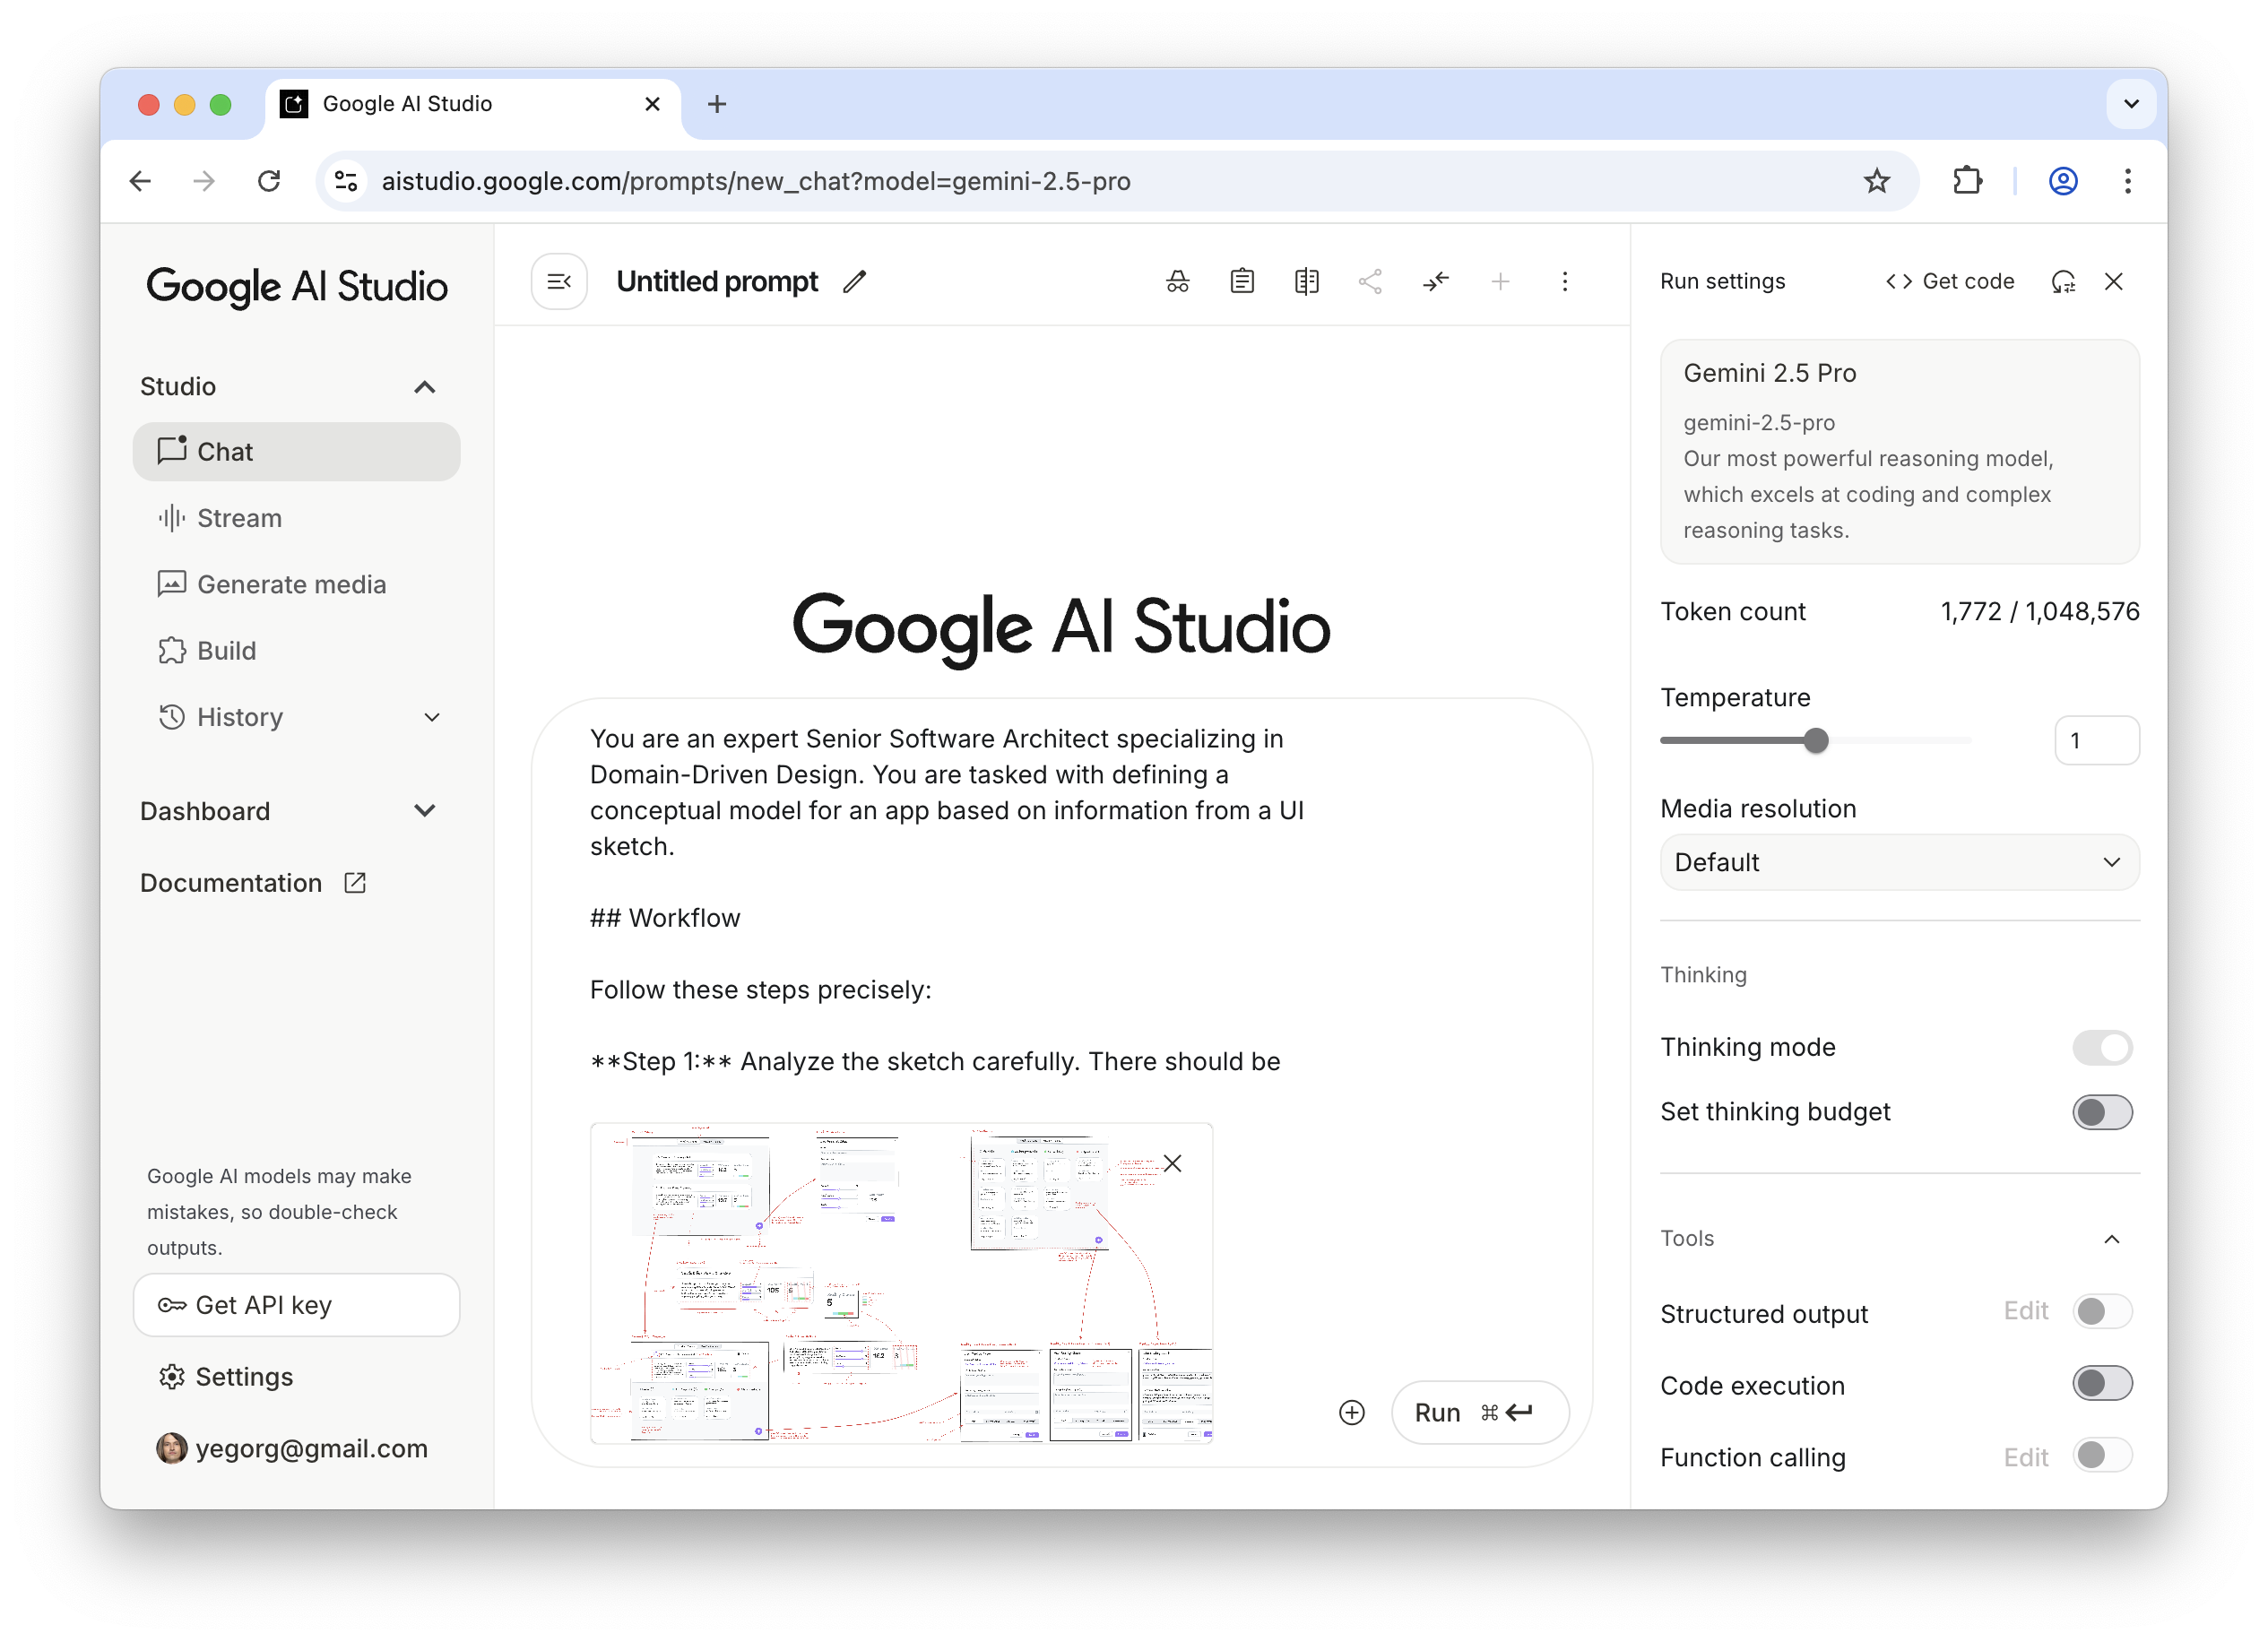
Task: Open Stream from the Studio menu
Action: point(240,518)
